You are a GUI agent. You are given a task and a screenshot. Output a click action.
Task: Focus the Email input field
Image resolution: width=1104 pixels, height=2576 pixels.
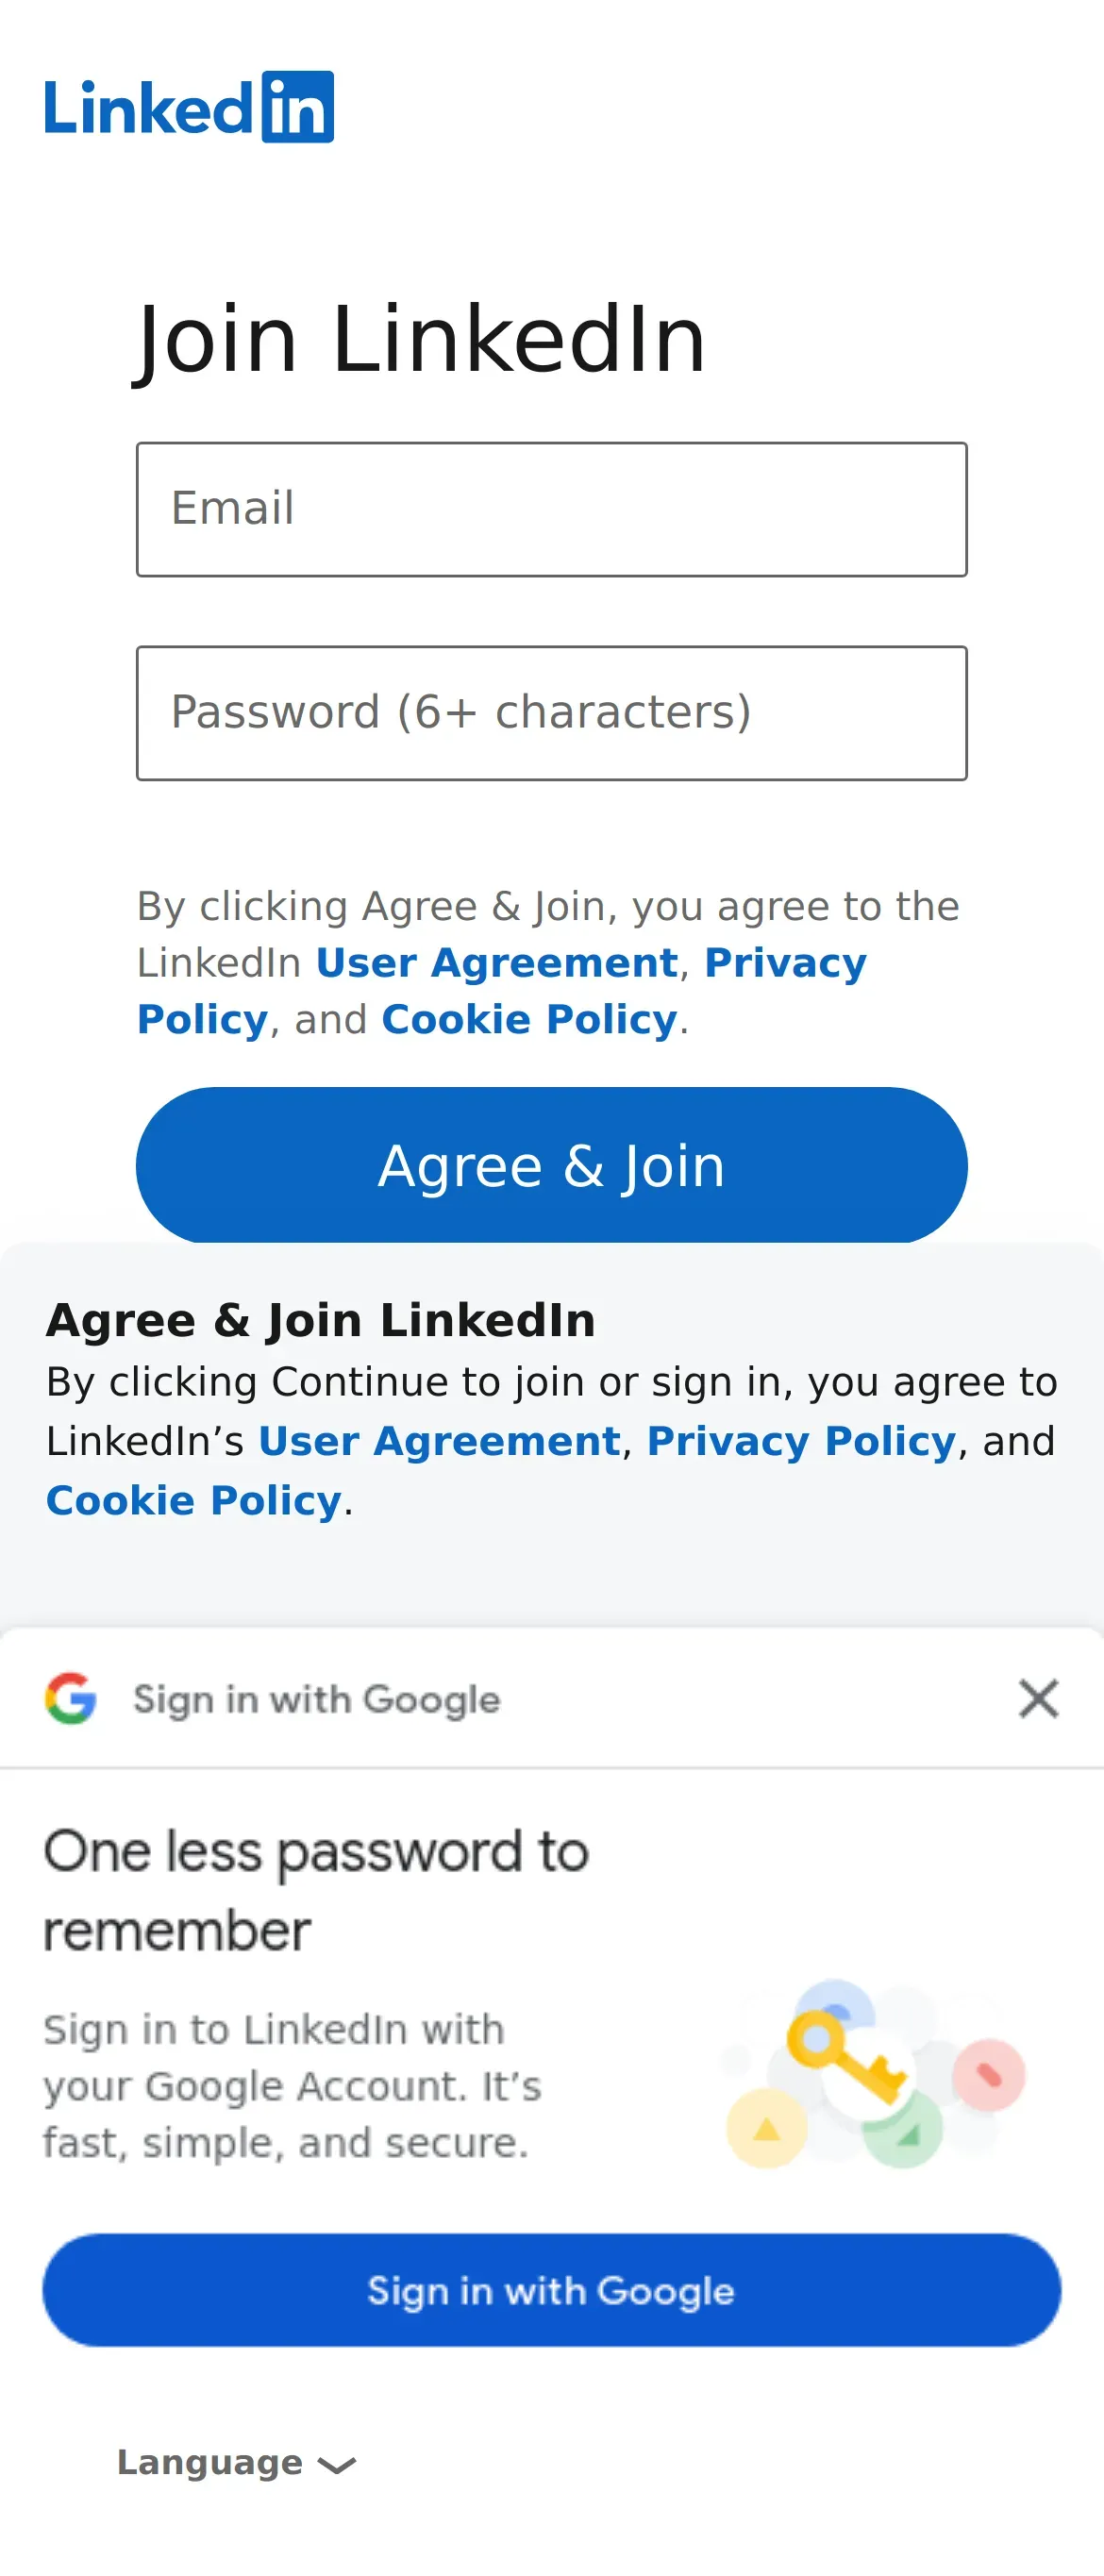(x=552, y=509)
